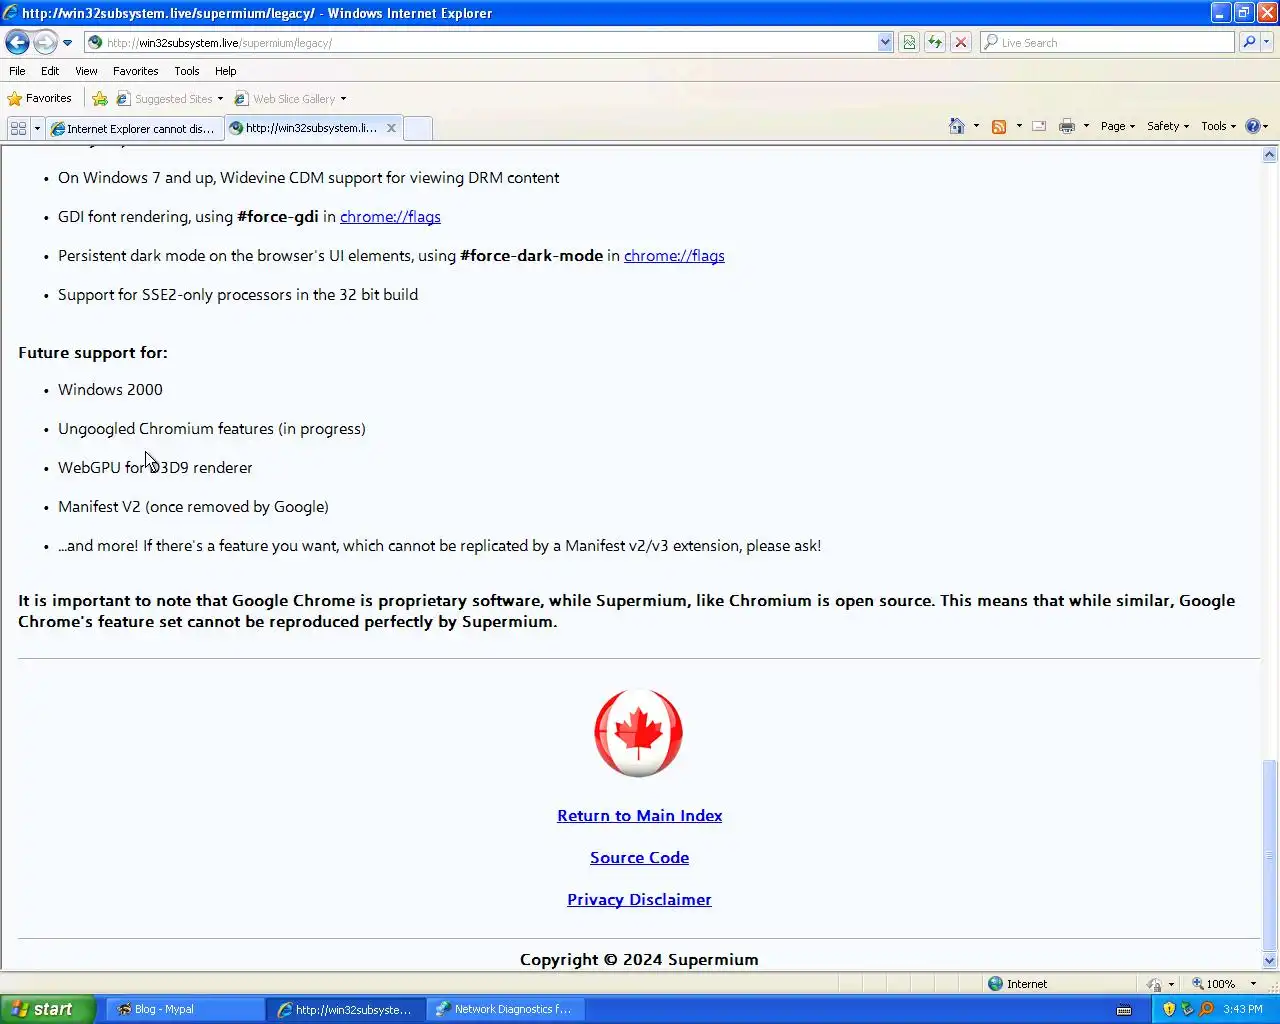Click the scrollbar down arrow
This screenshot has height=1024, width=1280.
coord(1270,961)
